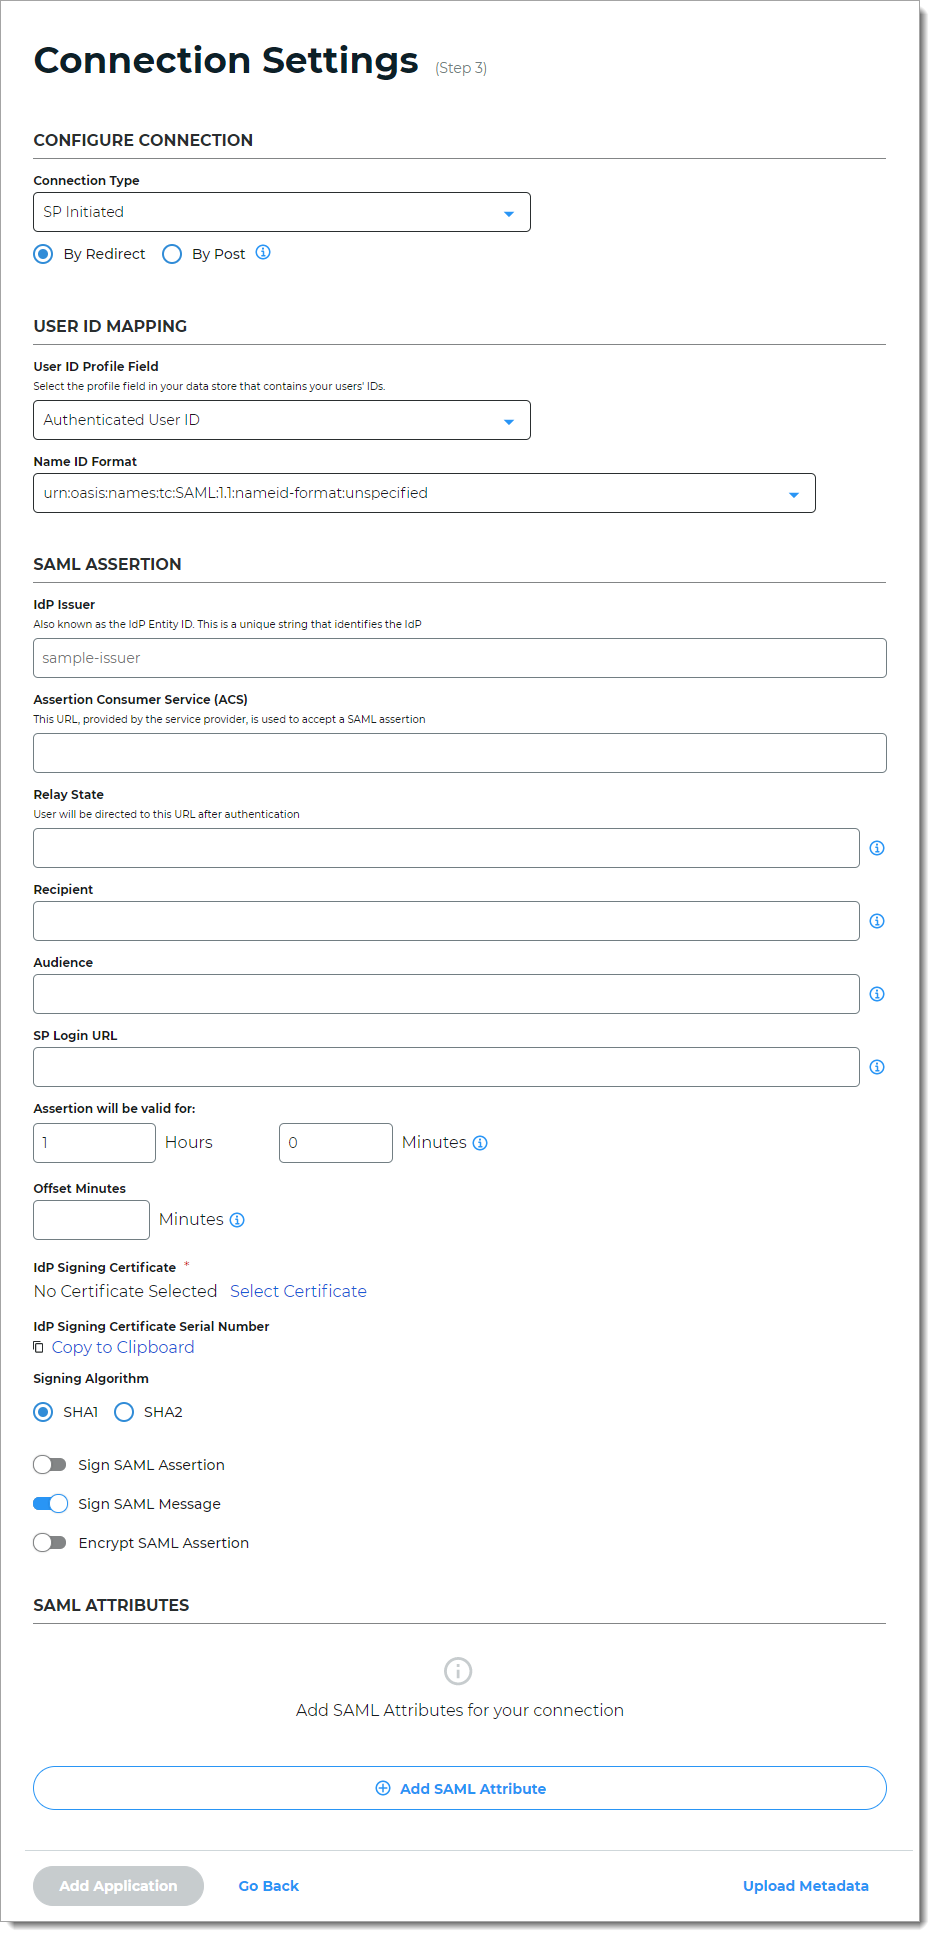Click the plus icon on Add SAML Attribute

point(383,1788)
